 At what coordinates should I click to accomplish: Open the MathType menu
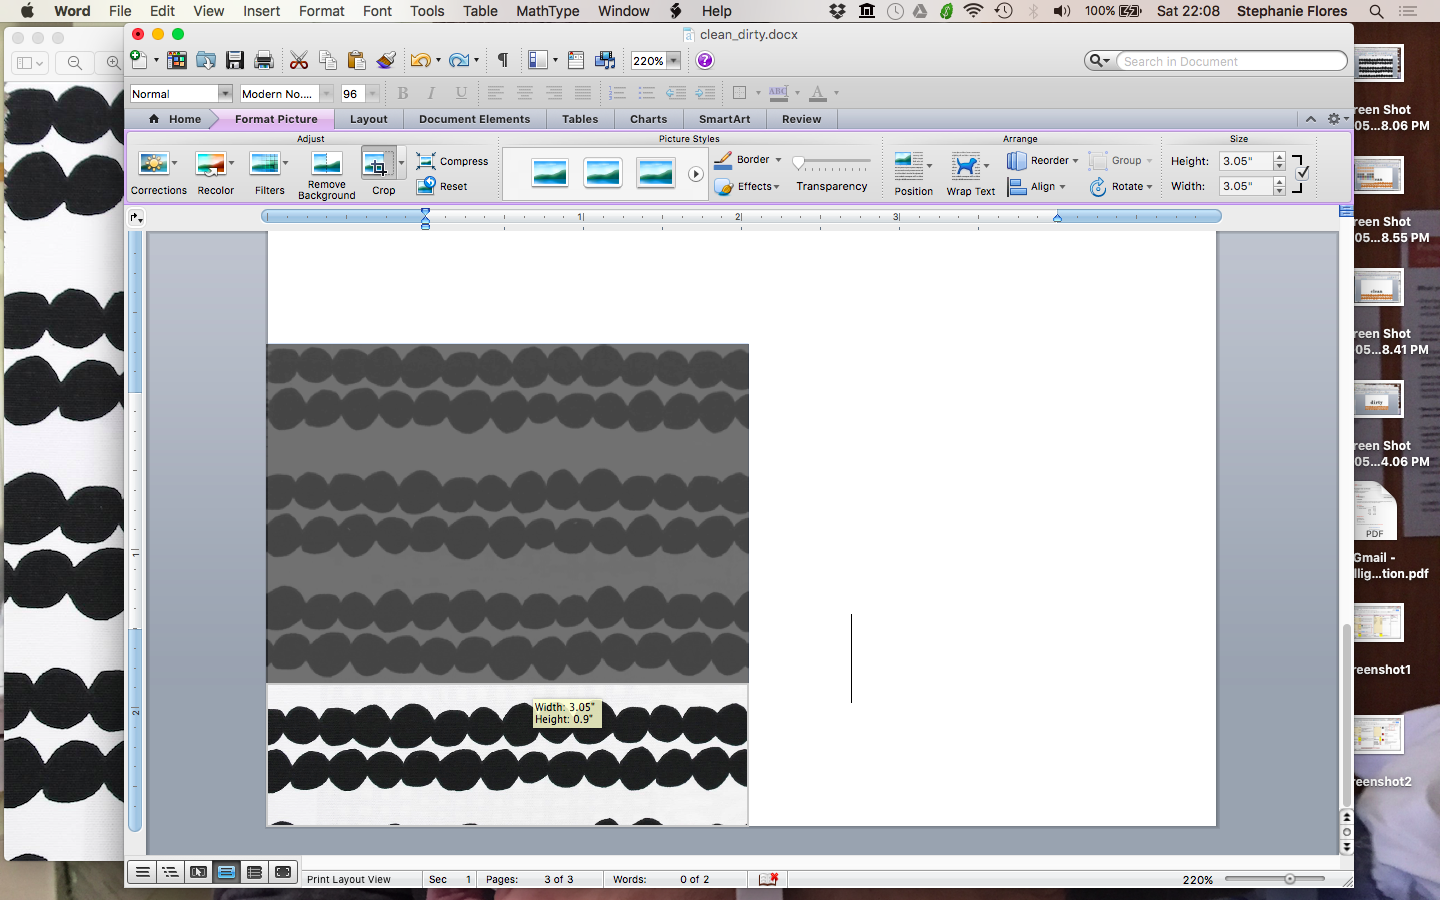(x=547, y=11)
